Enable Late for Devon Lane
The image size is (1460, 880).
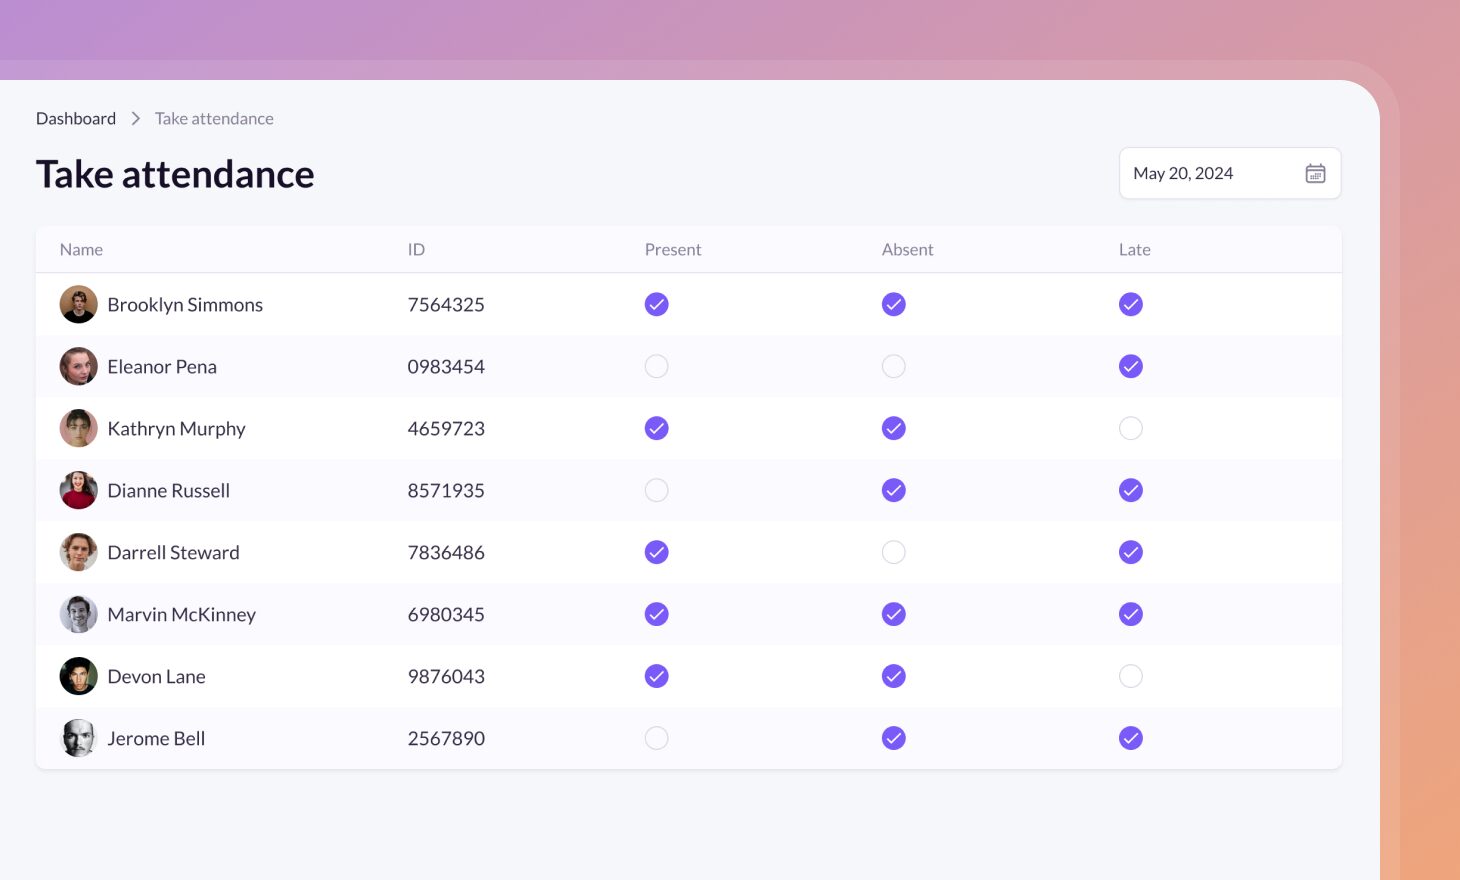(1130, 677)
